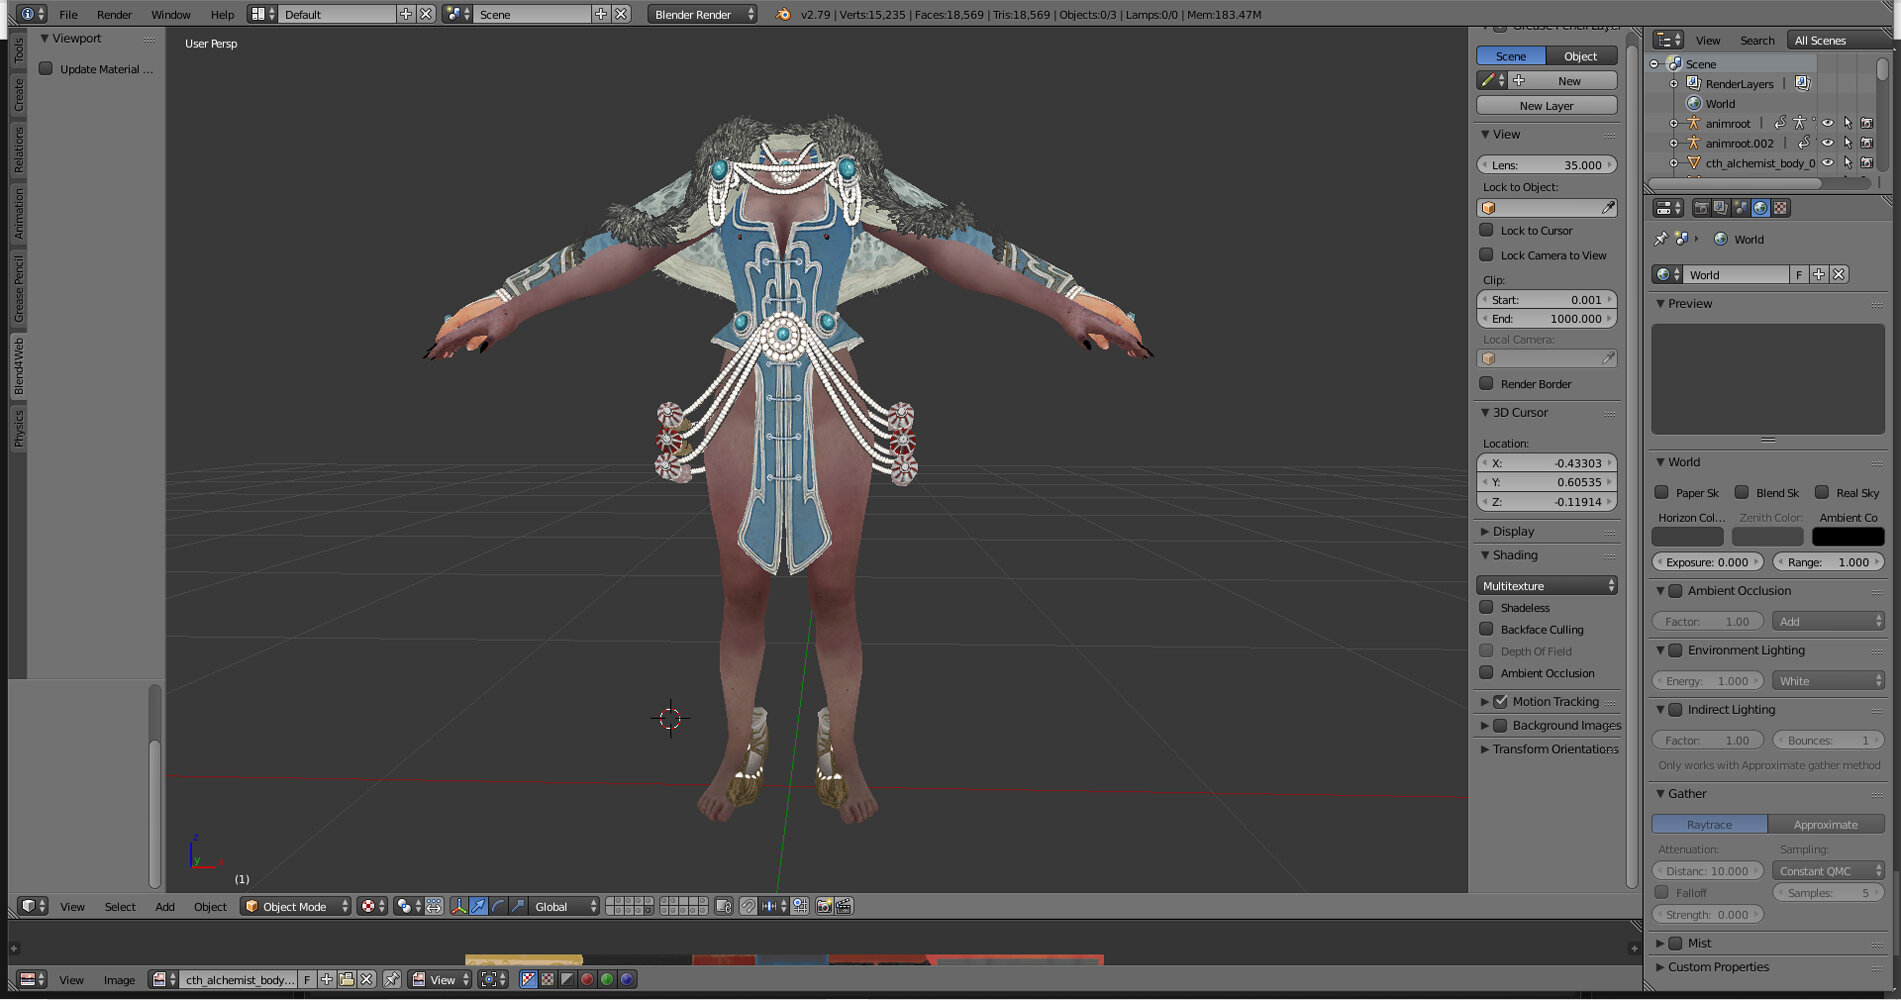
Task: Expand the Custom Properties panel
Action: [1660, 967]
